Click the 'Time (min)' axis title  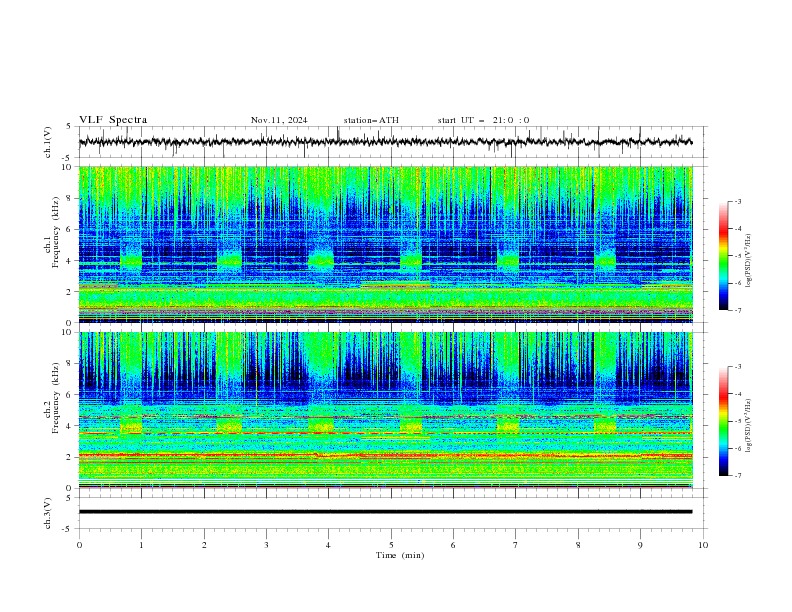[x=400, y=555]
